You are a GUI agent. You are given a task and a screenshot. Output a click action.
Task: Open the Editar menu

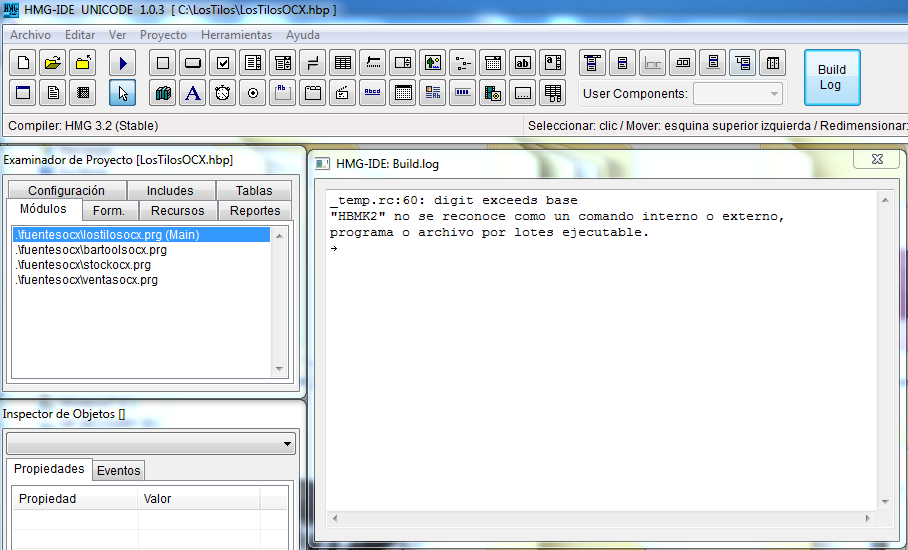[x=80, y=35]
